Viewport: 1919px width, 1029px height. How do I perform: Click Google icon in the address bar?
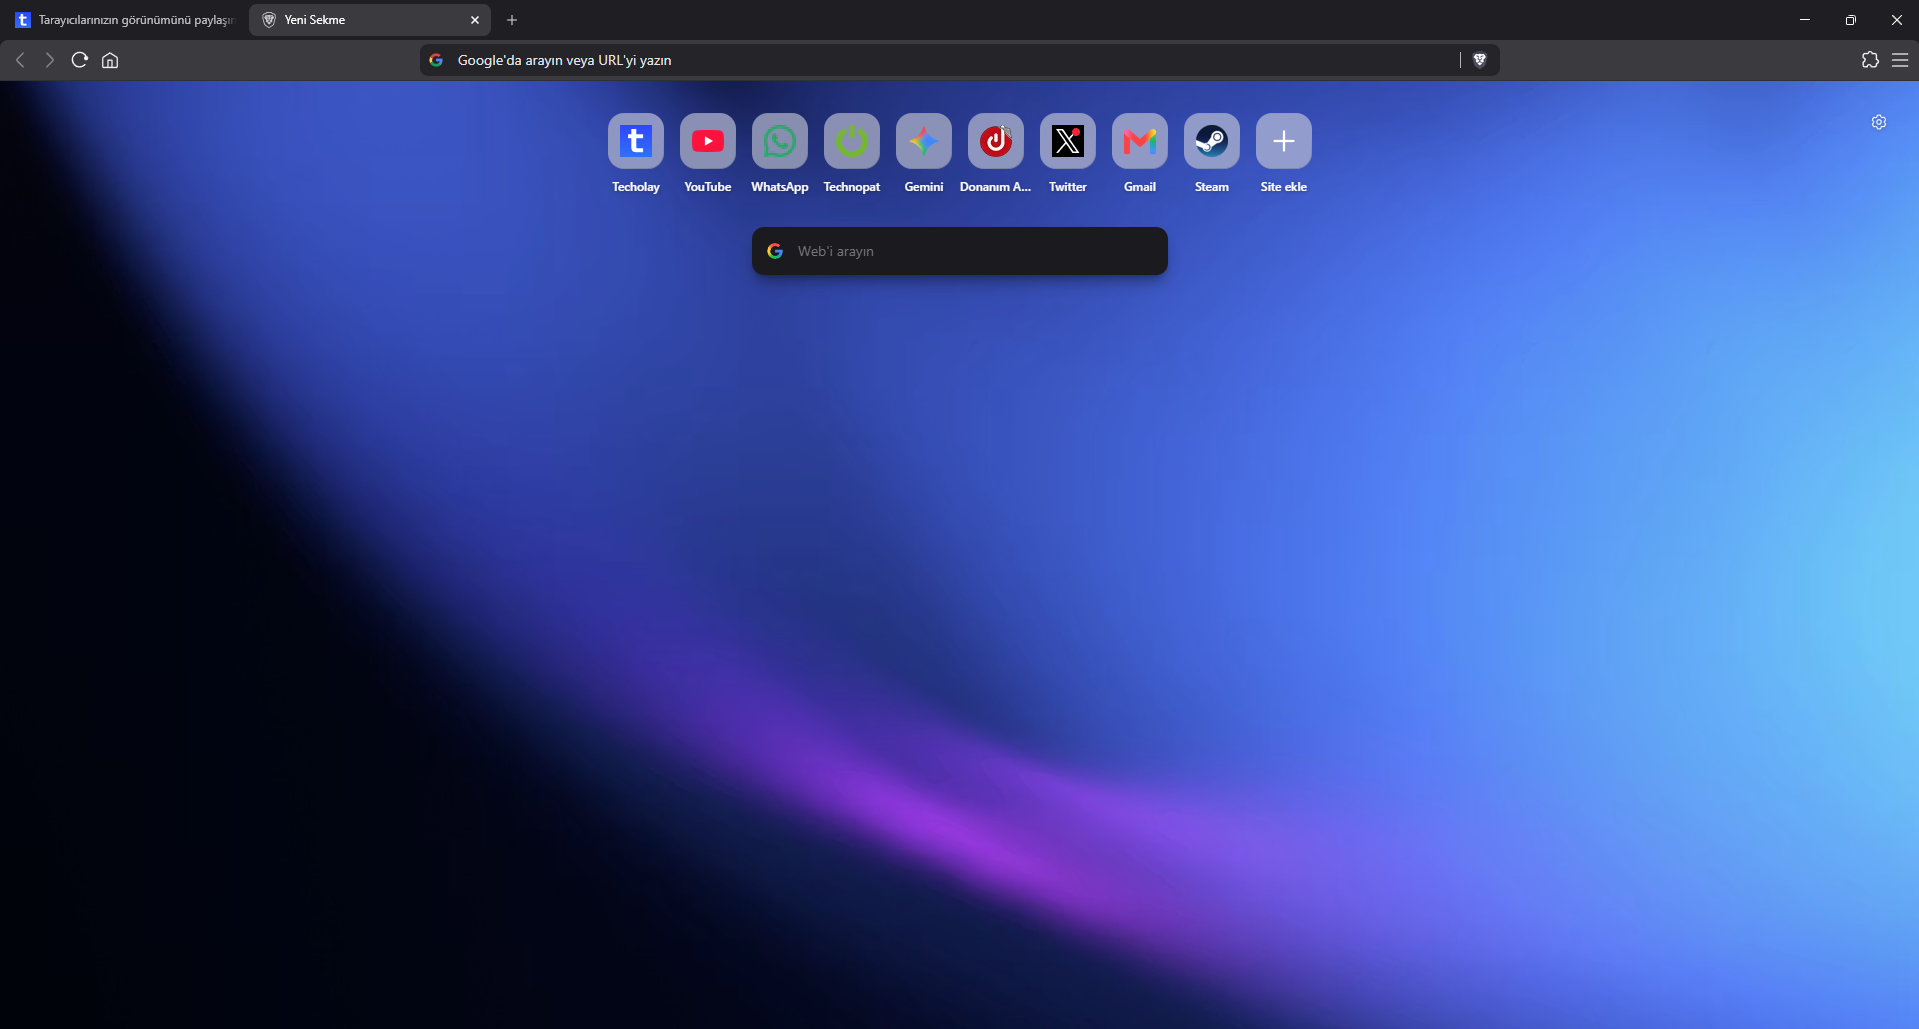[x=436, y=60]
